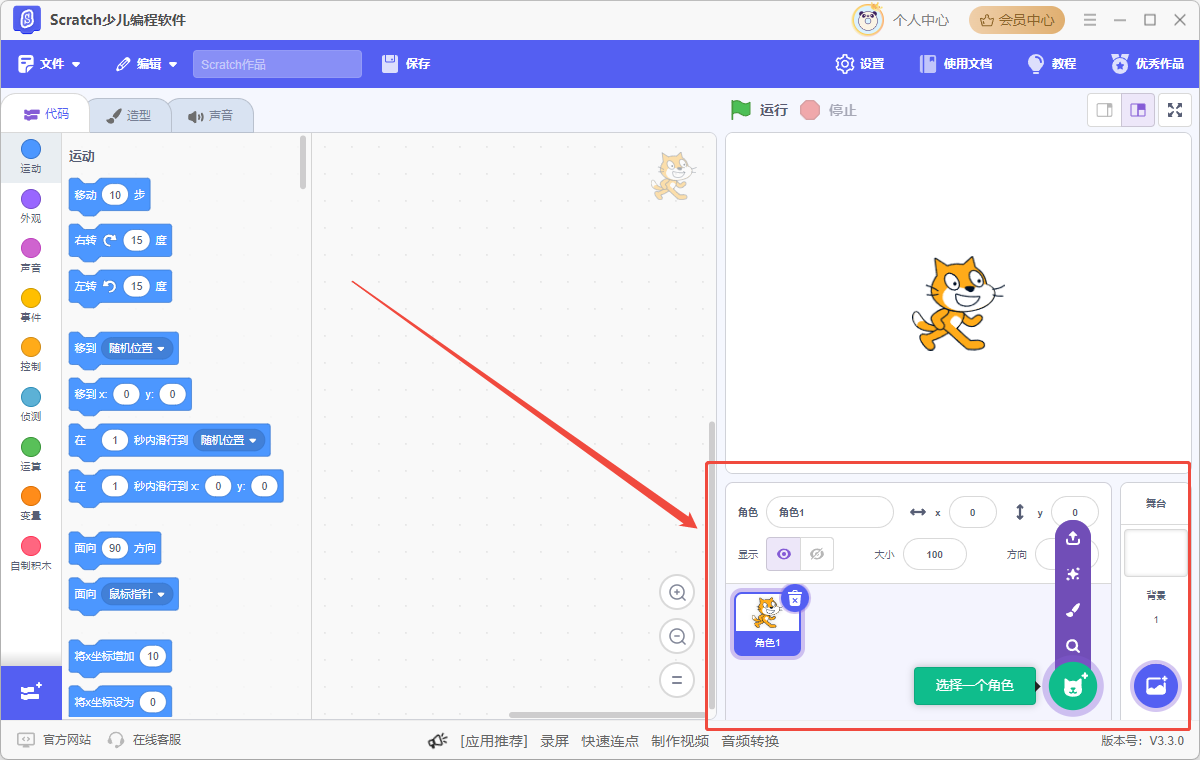
Task: Open 使用文档 documentation
Action: point(956,64)
